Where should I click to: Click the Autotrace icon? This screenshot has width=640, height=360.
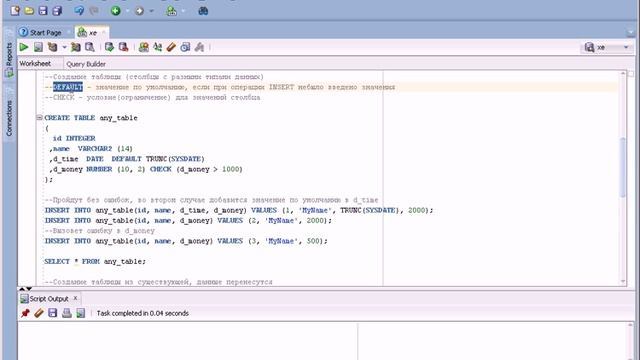(x=76, y=47)
